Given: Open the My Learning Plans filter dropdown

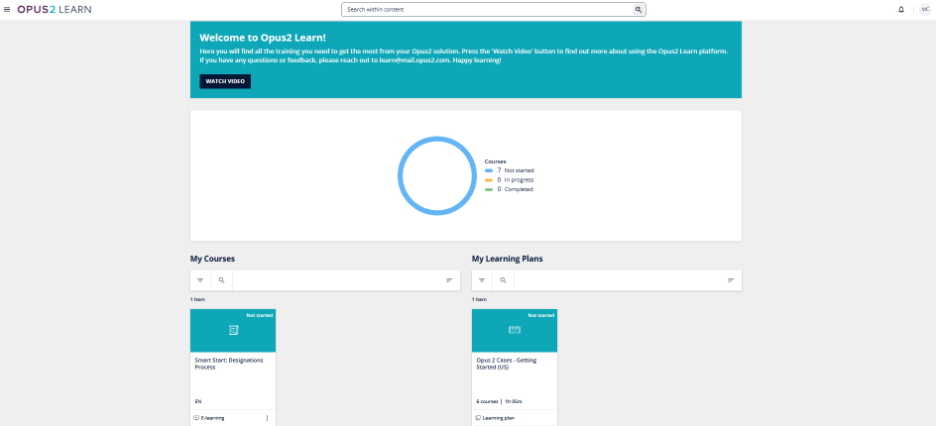Looking at the screenshot, I should (x=482, y=280).
